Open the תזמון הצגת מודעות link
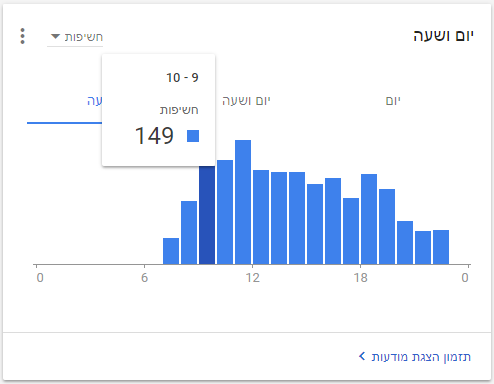 pyautogui.click(x=421, y=357)
